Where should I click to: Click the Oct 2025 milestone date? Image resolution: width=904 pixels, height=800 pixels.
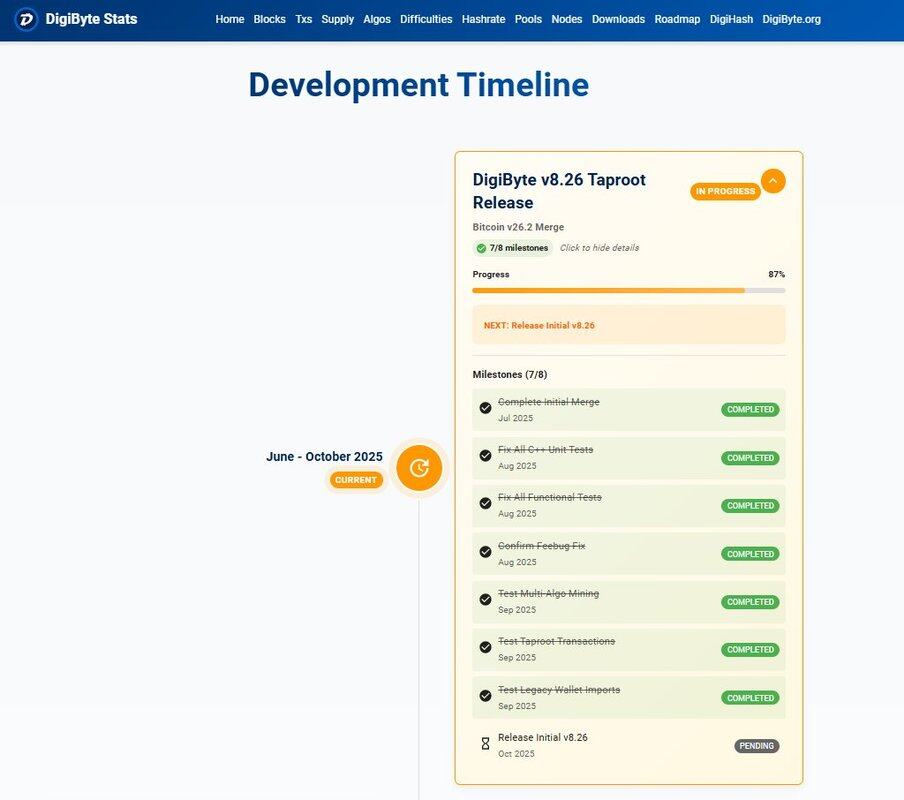click(x=516, y=754)
